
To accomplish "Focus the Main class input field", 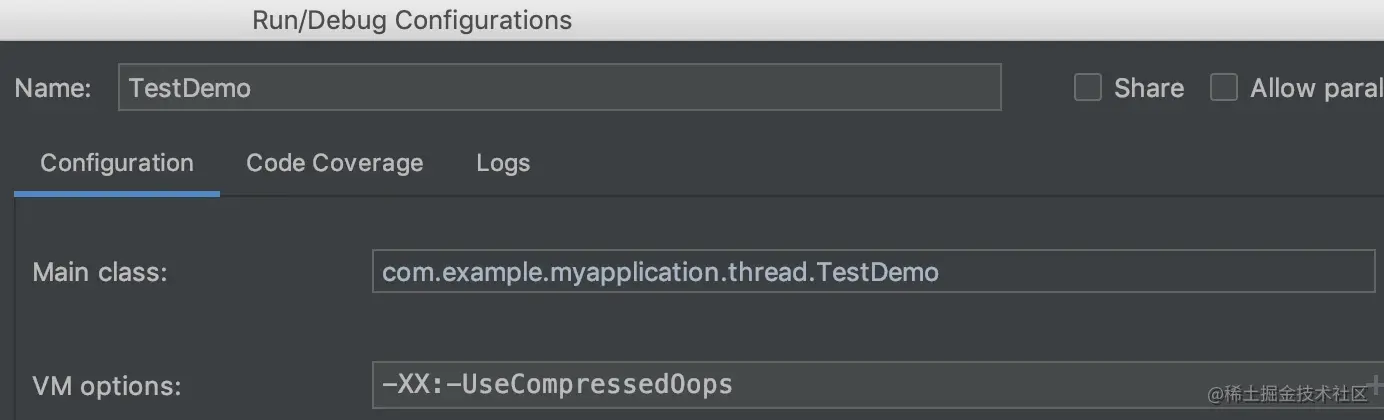I will (872, 271).
